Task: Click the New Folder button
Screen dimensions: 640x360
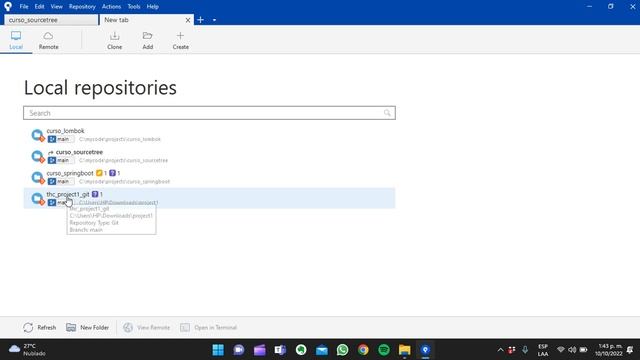Action: click(x=88, y=327)
